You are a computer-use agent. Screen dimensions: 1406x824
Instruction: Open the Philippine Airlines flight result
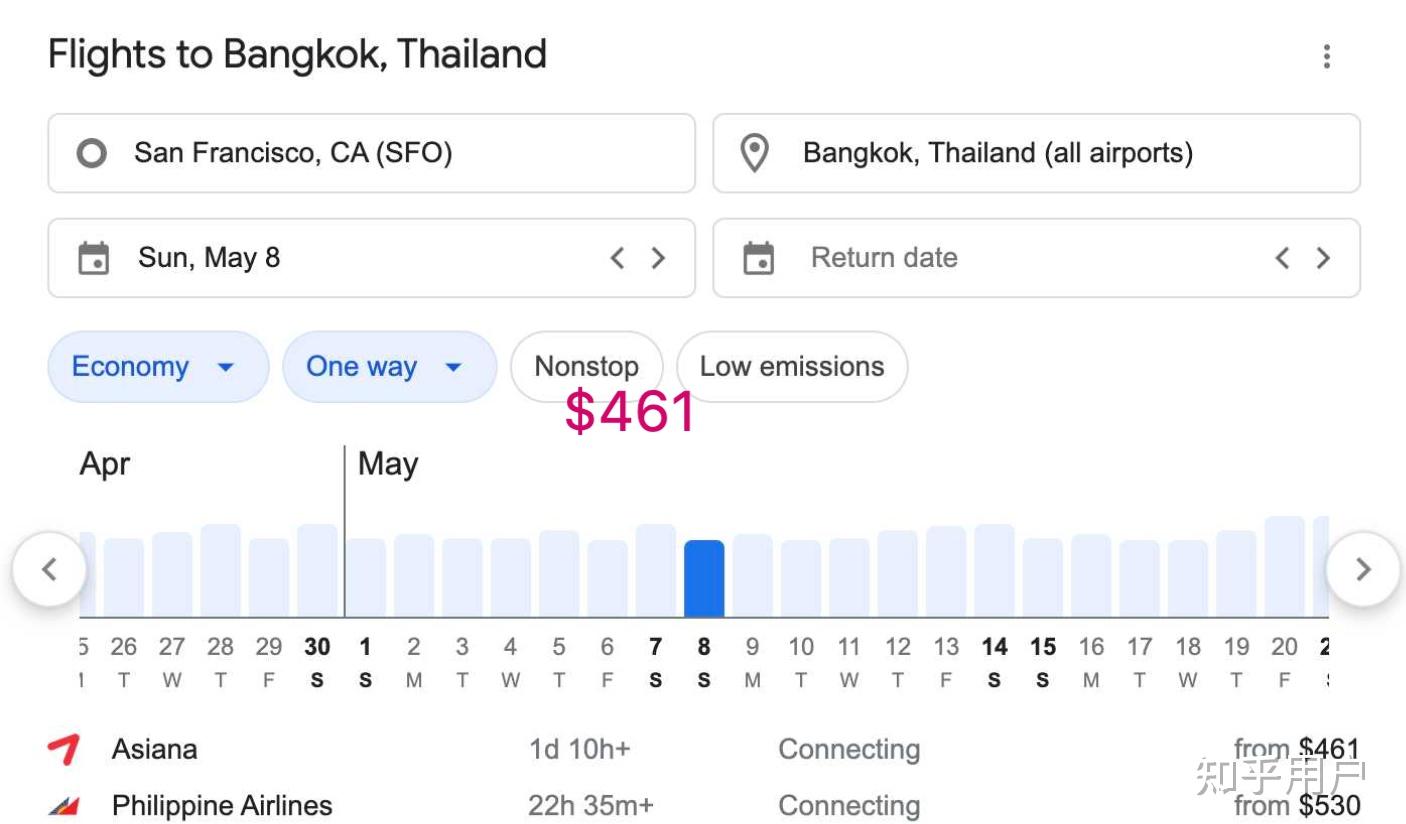[703, 805]
